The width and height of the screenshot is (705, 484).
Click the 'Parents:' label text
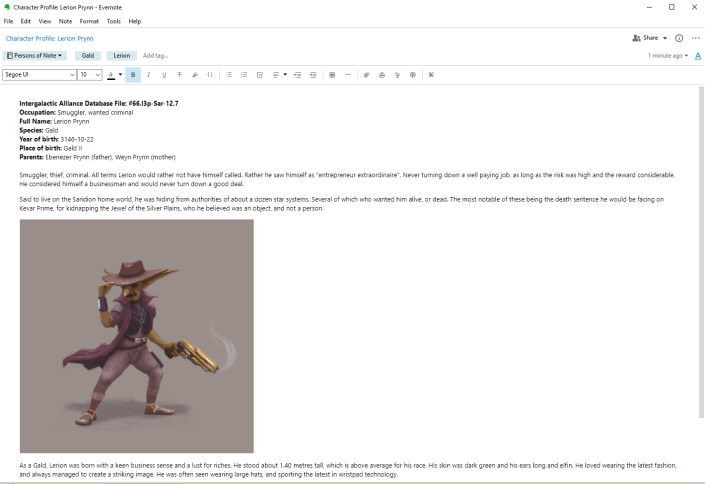pos(31,157)
